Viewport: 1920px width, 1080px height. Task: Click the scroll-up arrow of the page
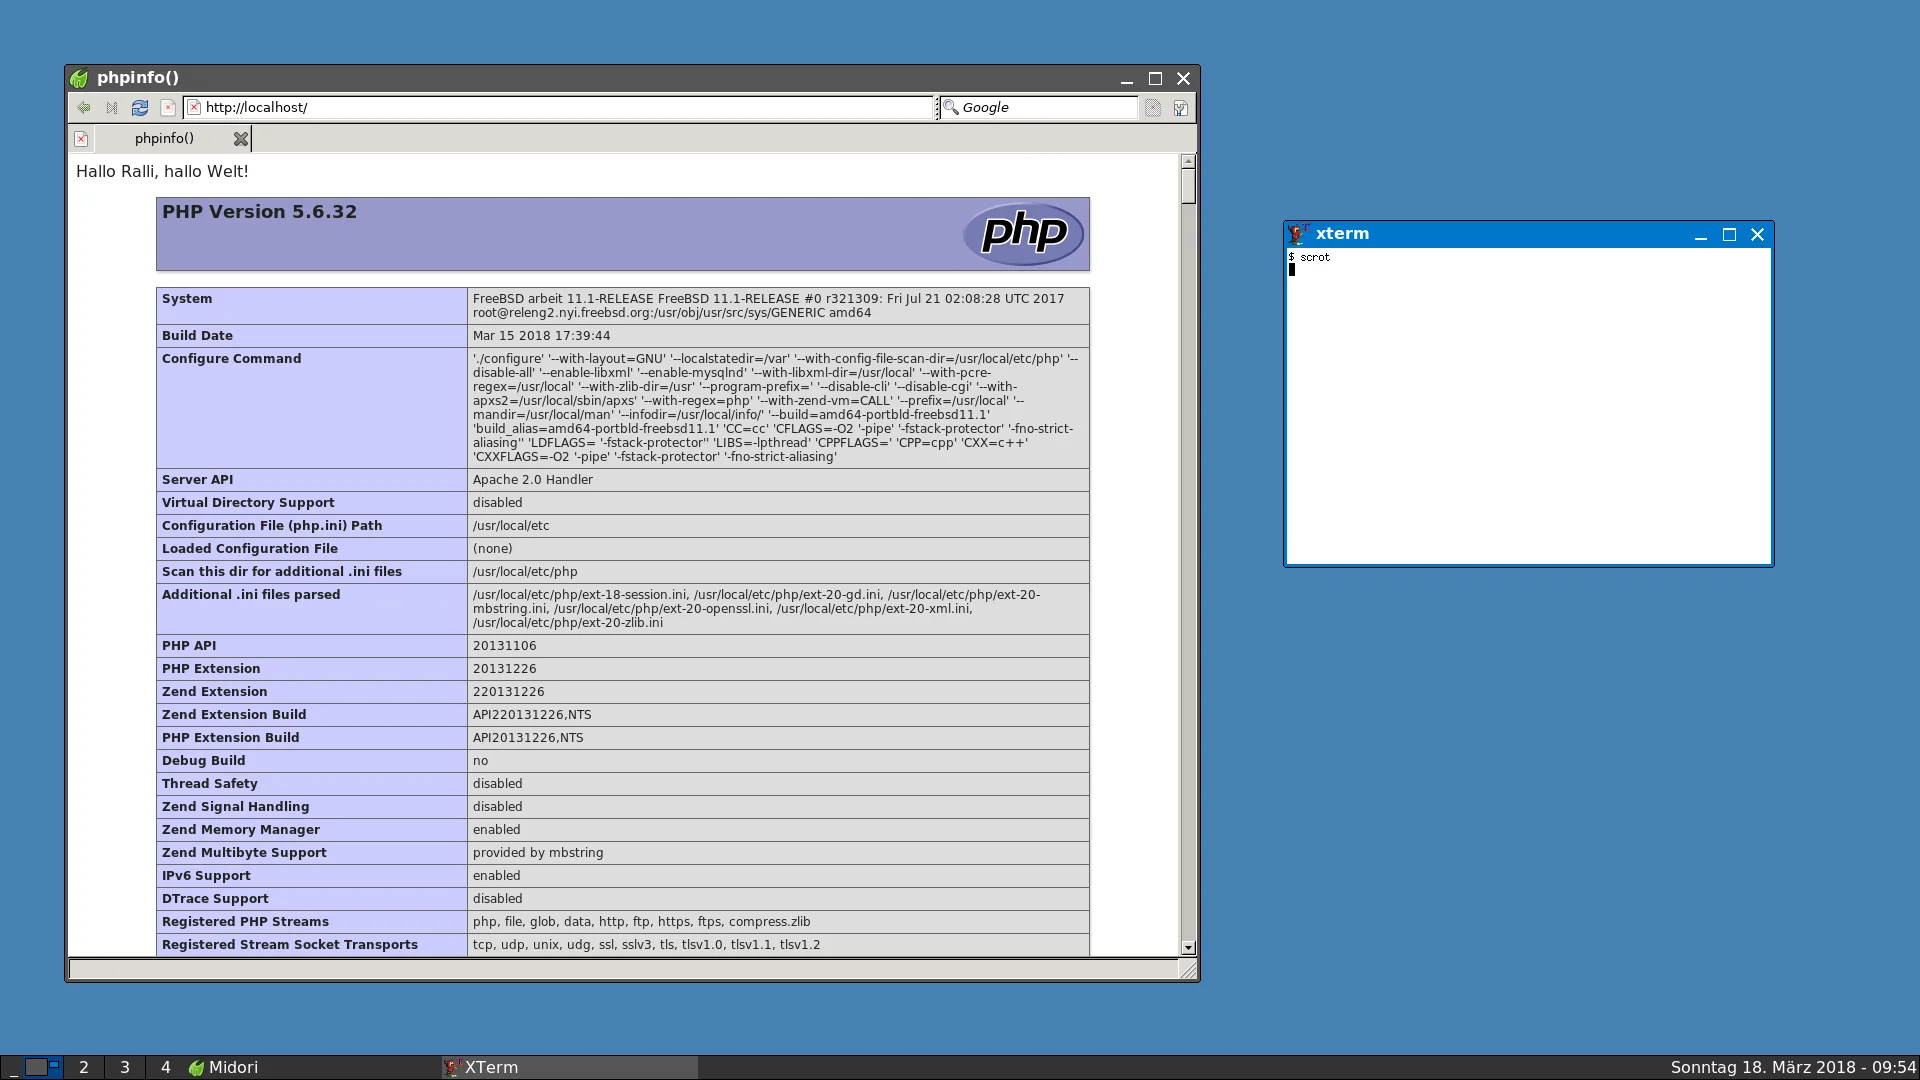click(x=1188, y=161)
